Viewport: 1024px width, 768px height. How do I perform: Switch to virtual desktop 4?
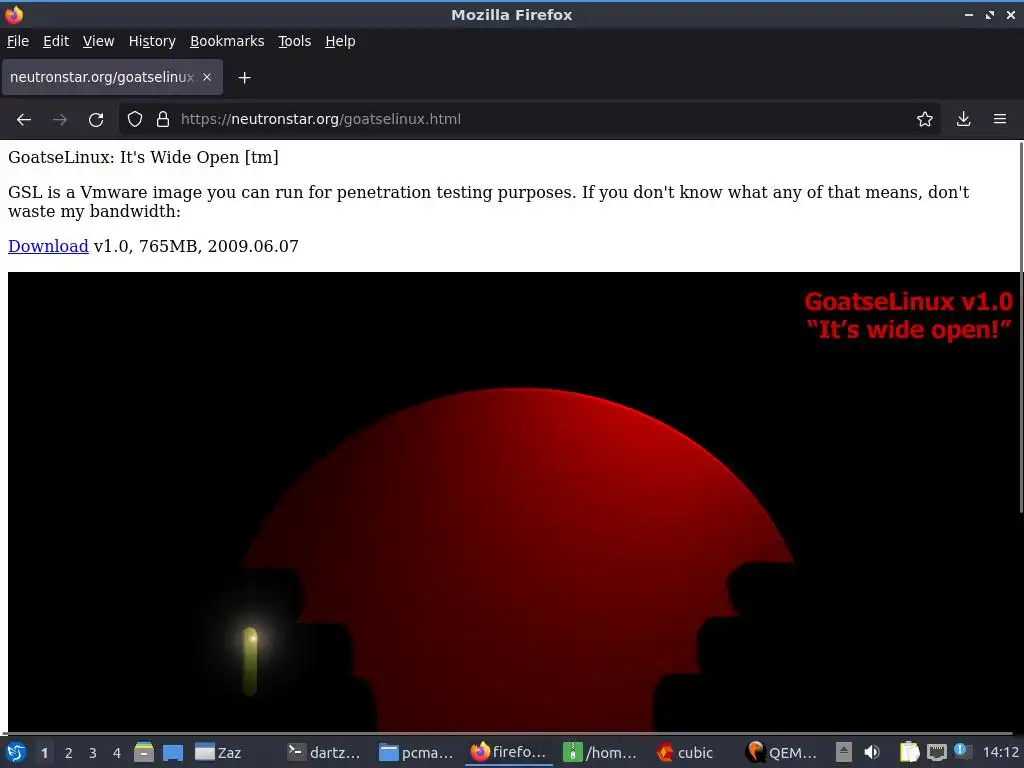click(x=117, y=753)
